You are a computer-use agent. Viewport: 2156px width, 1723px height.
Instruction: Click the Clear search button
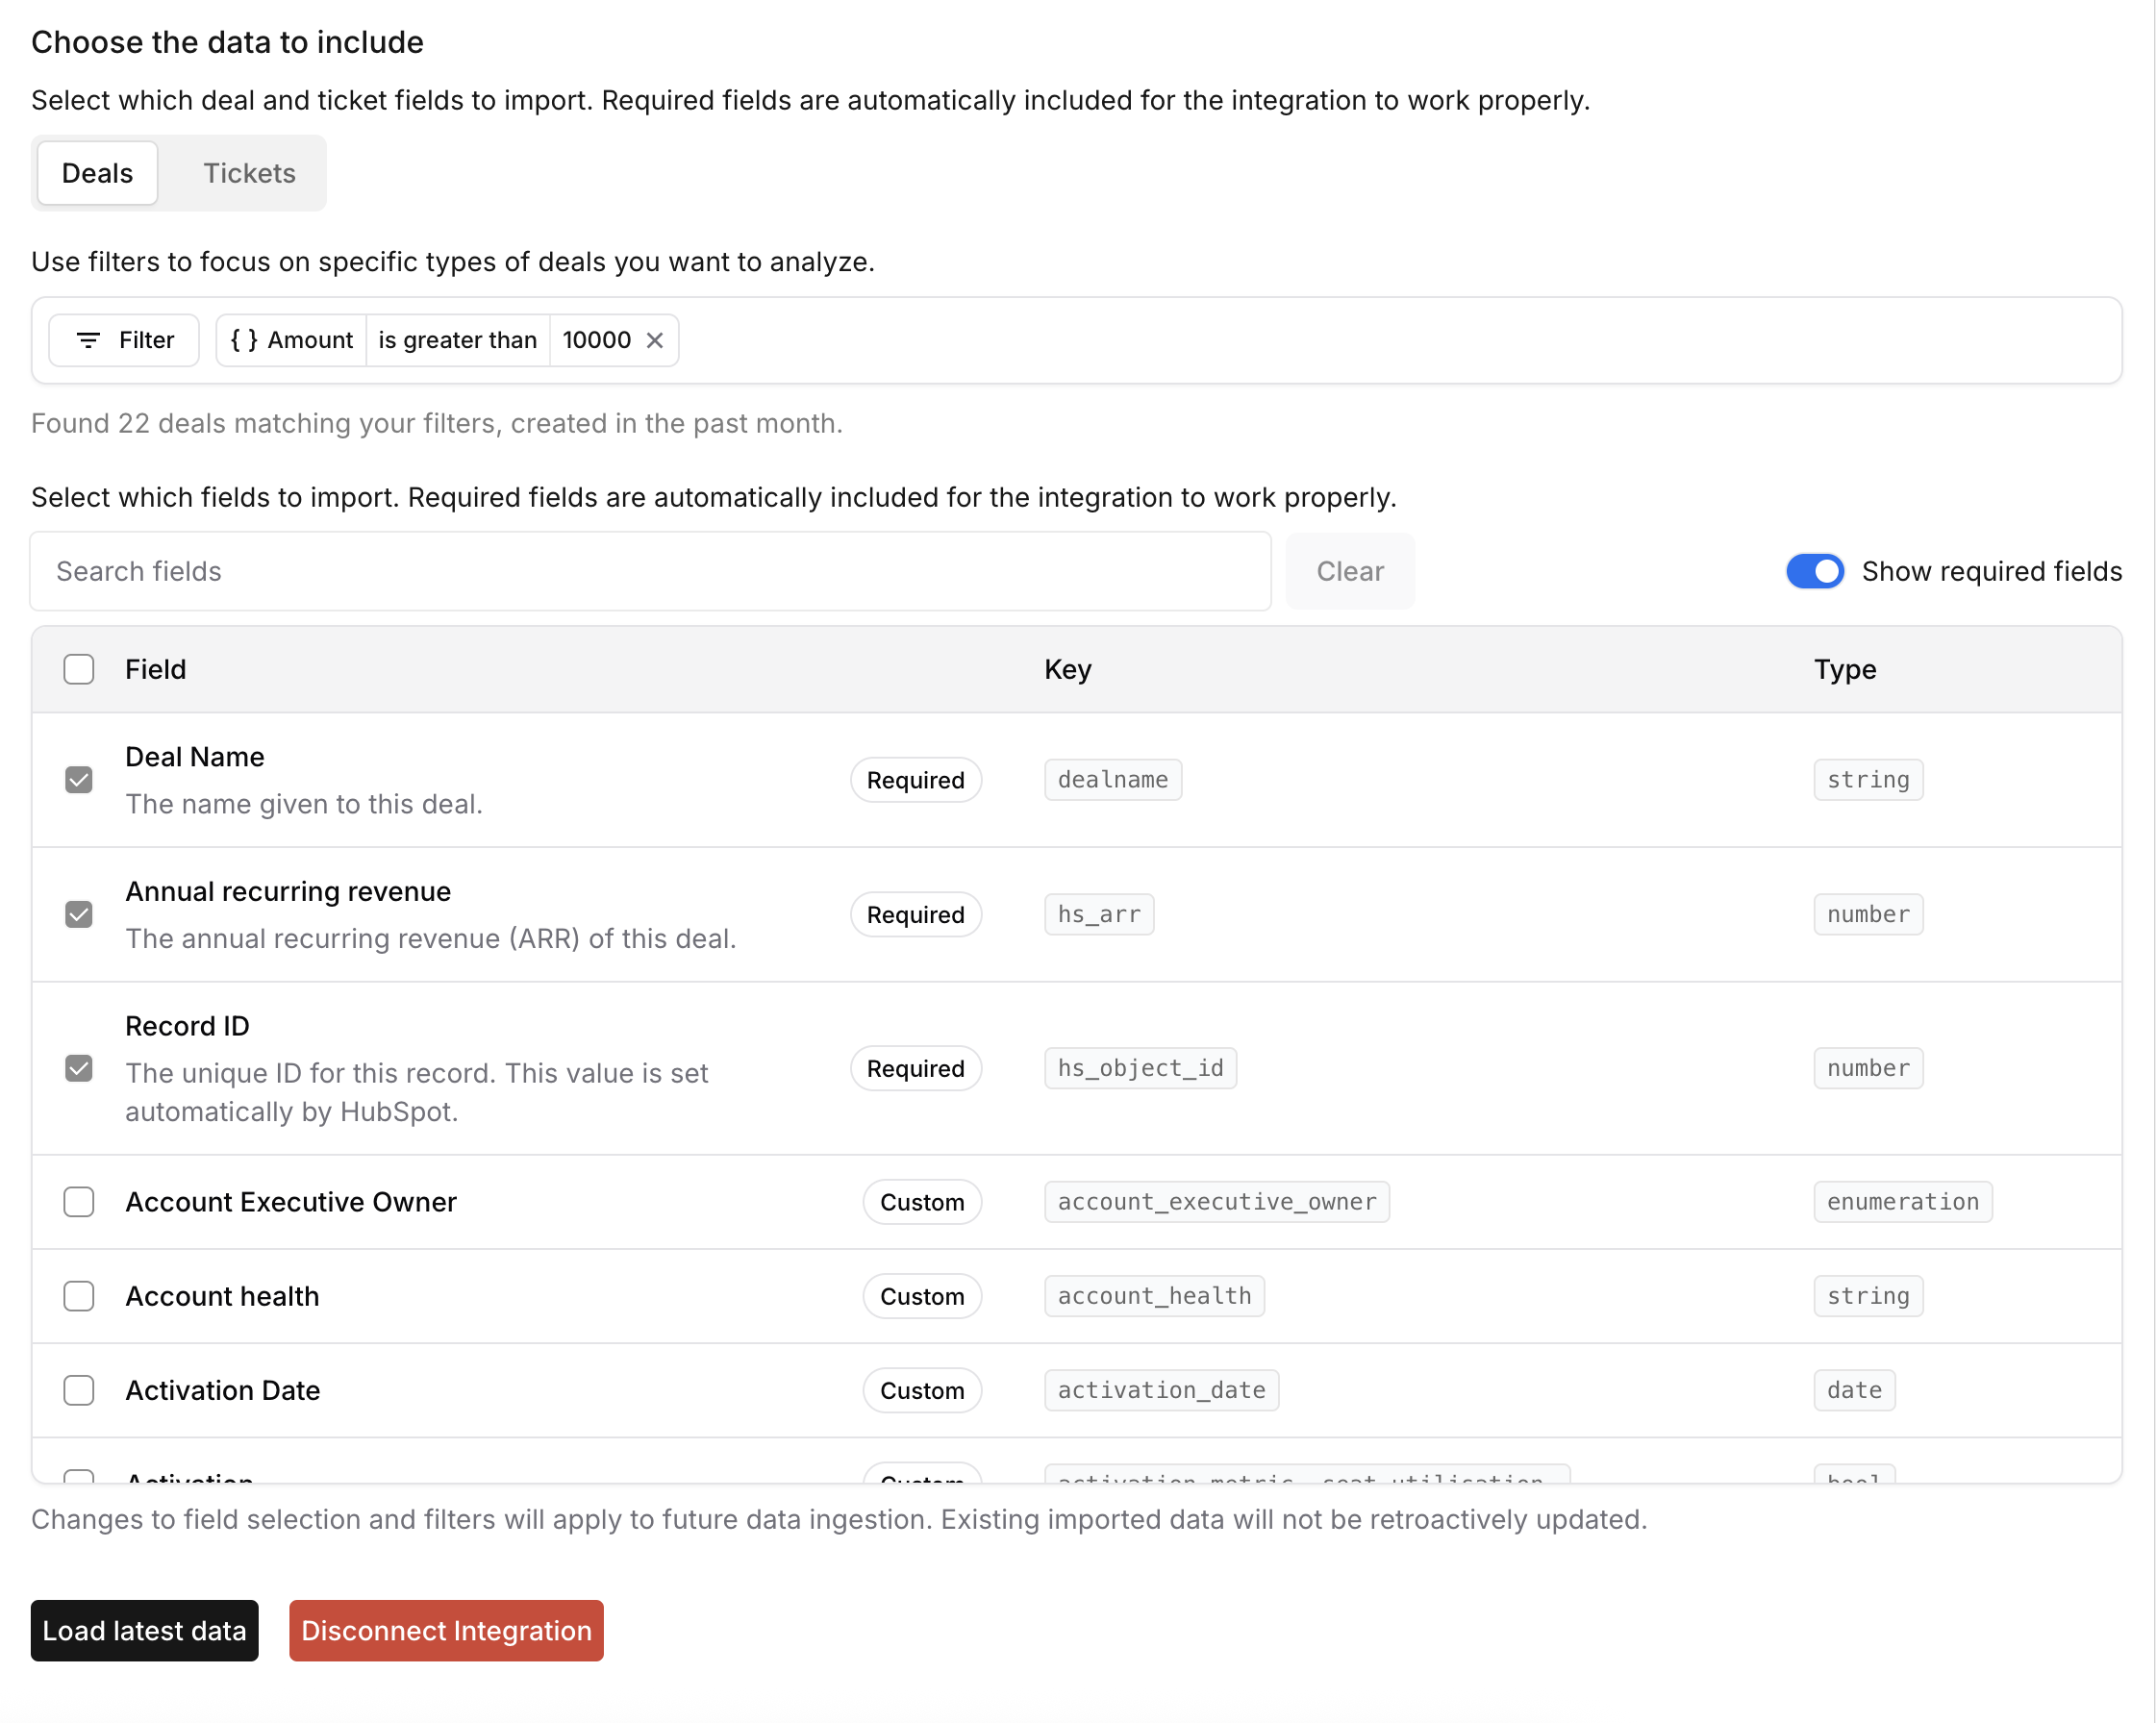tap(1349, 571)
